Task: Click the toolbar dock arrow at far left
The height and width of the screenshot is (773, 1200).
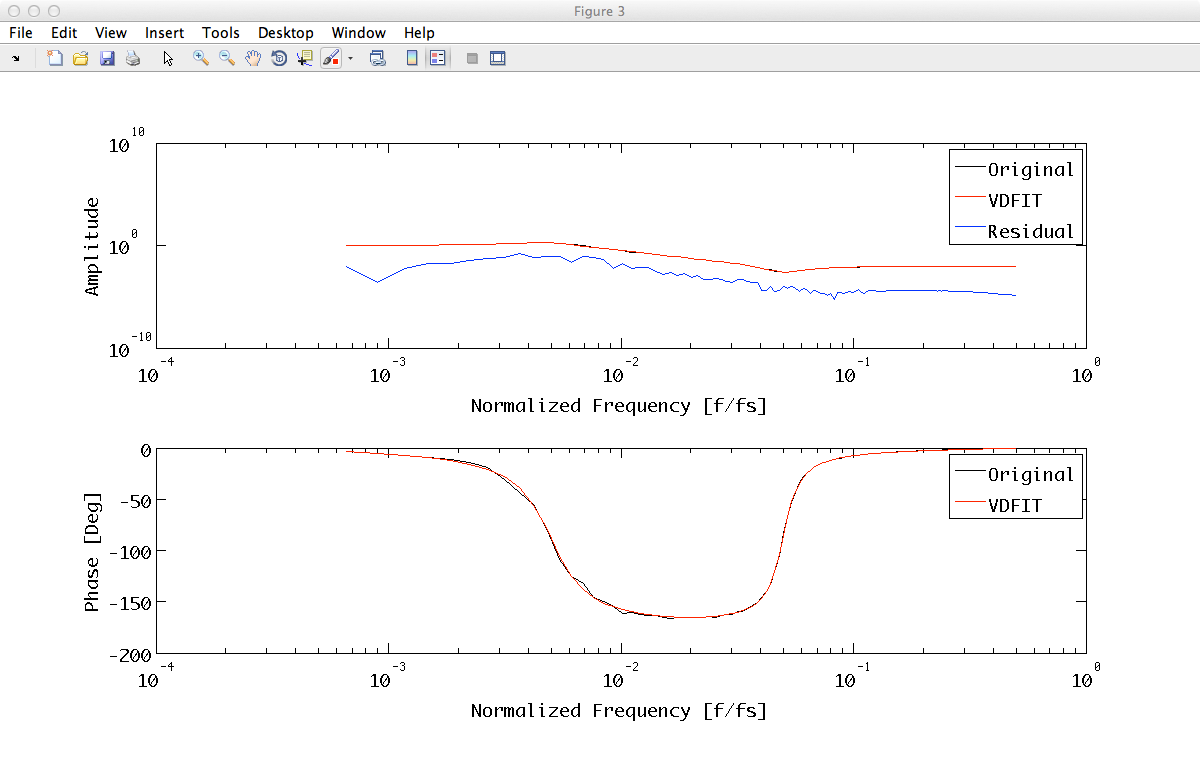Action: [15, 59]
